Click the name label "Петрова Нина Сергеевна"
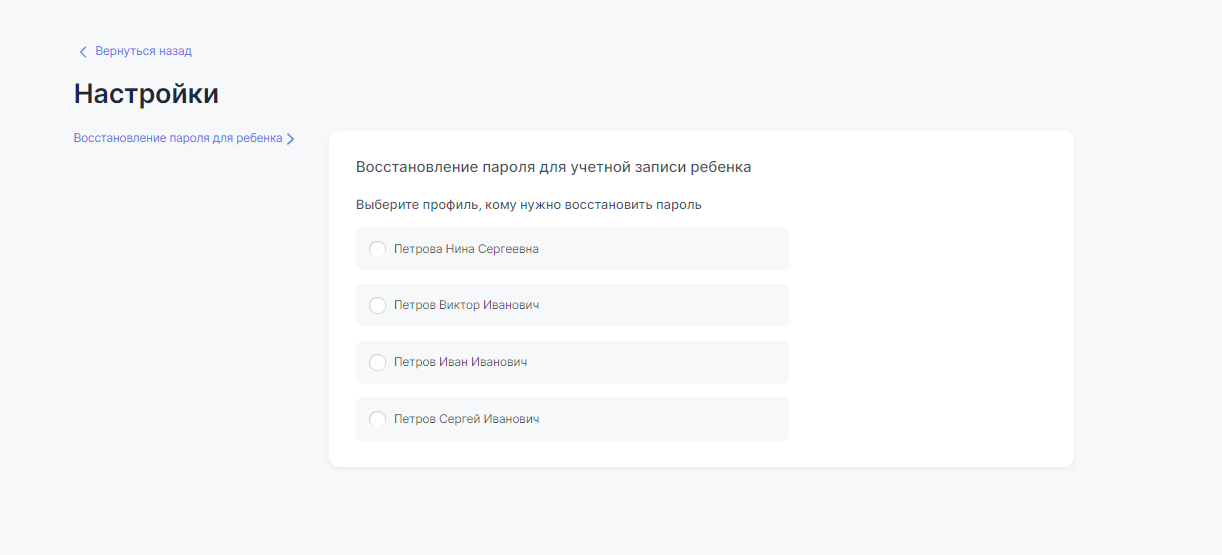Viewport: 1222px width, 555px height. tap(466, 249)
